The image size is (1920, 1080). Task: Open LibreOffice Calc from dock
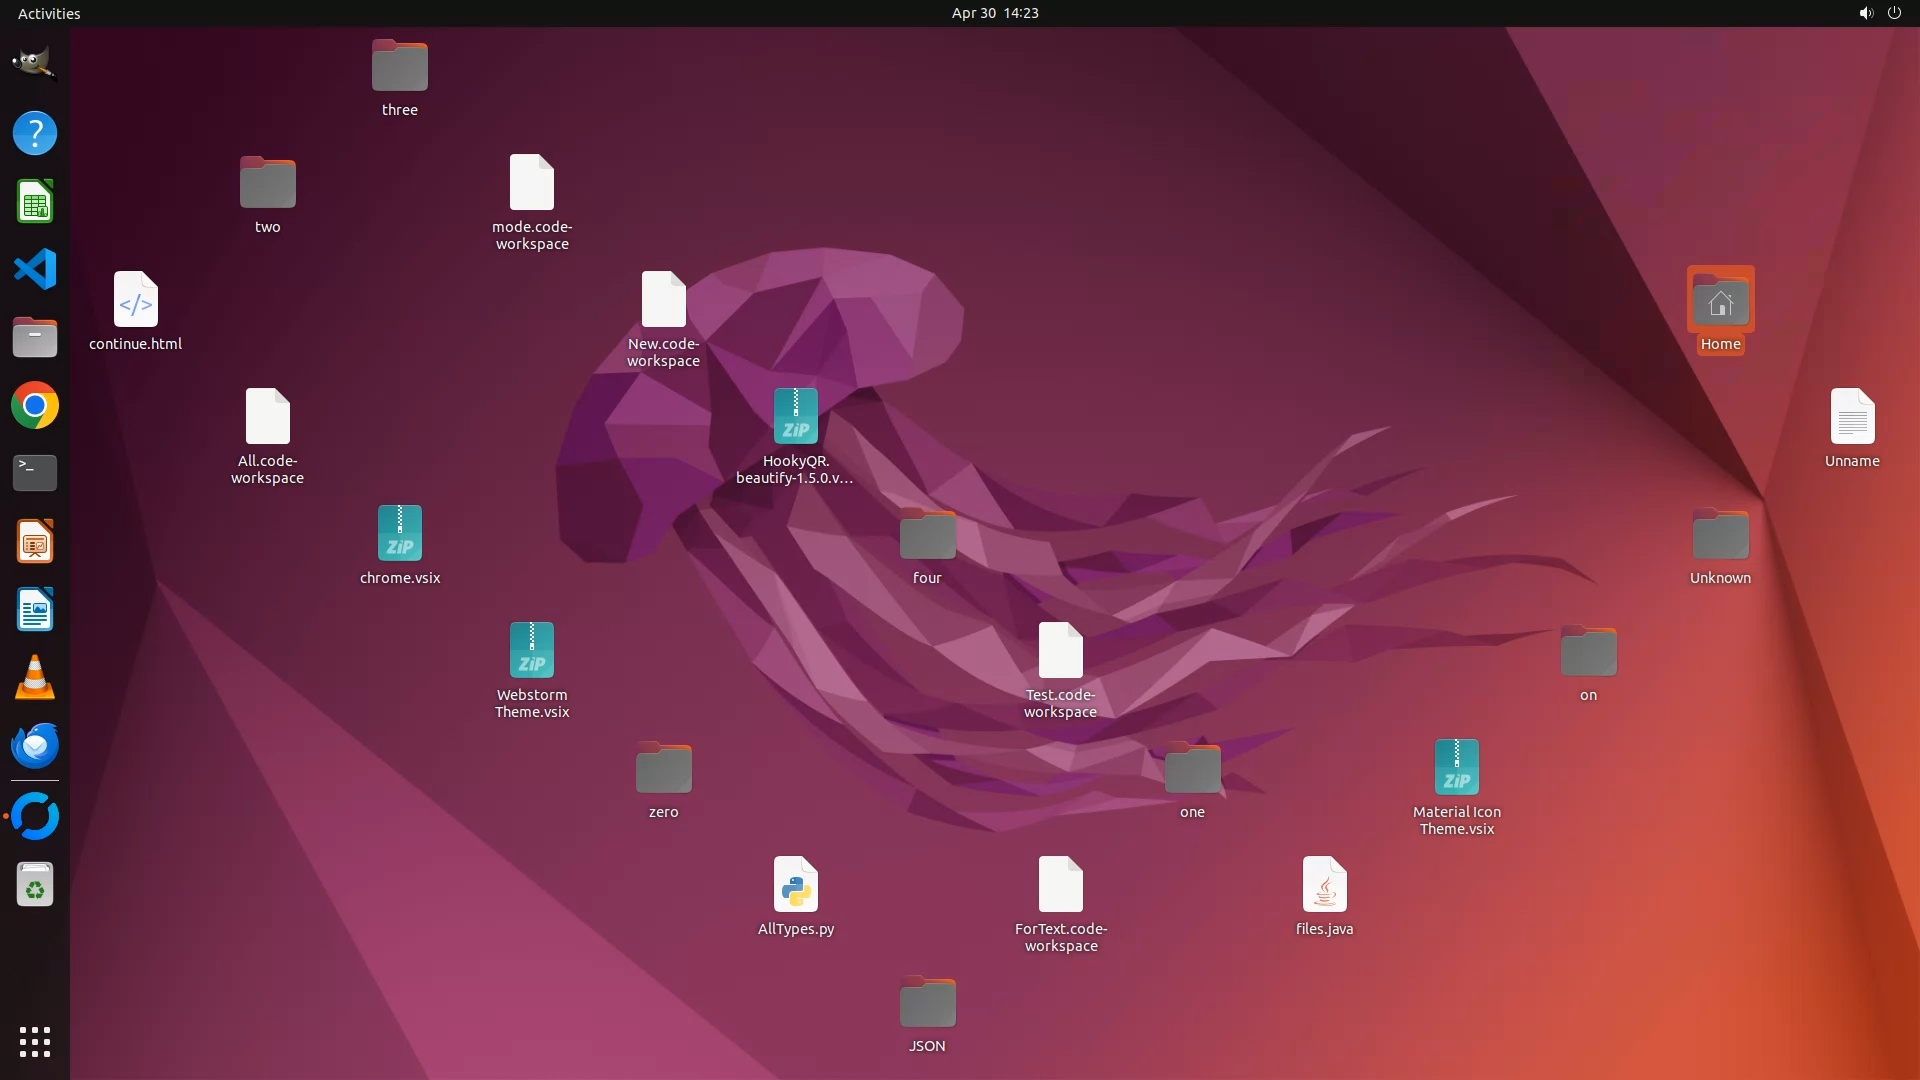tap(34, 201)
